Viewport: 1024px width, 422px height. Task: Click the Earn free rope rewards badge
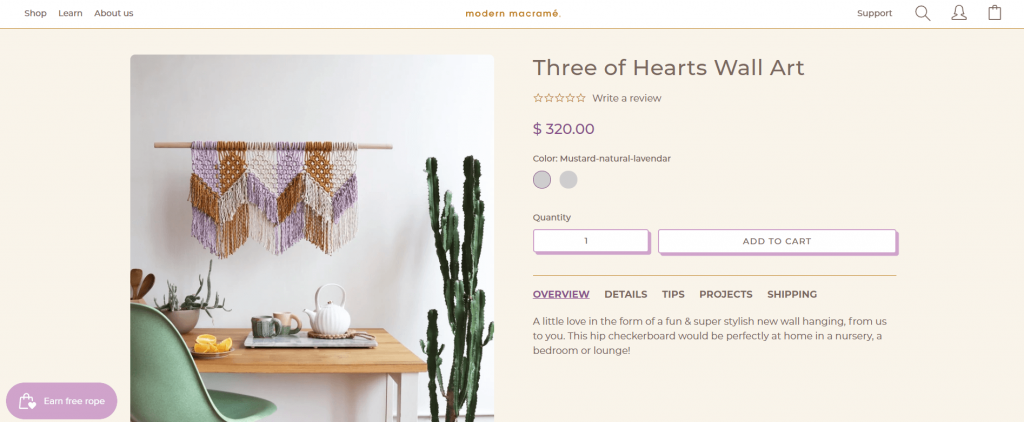click(x=62, y=401)
